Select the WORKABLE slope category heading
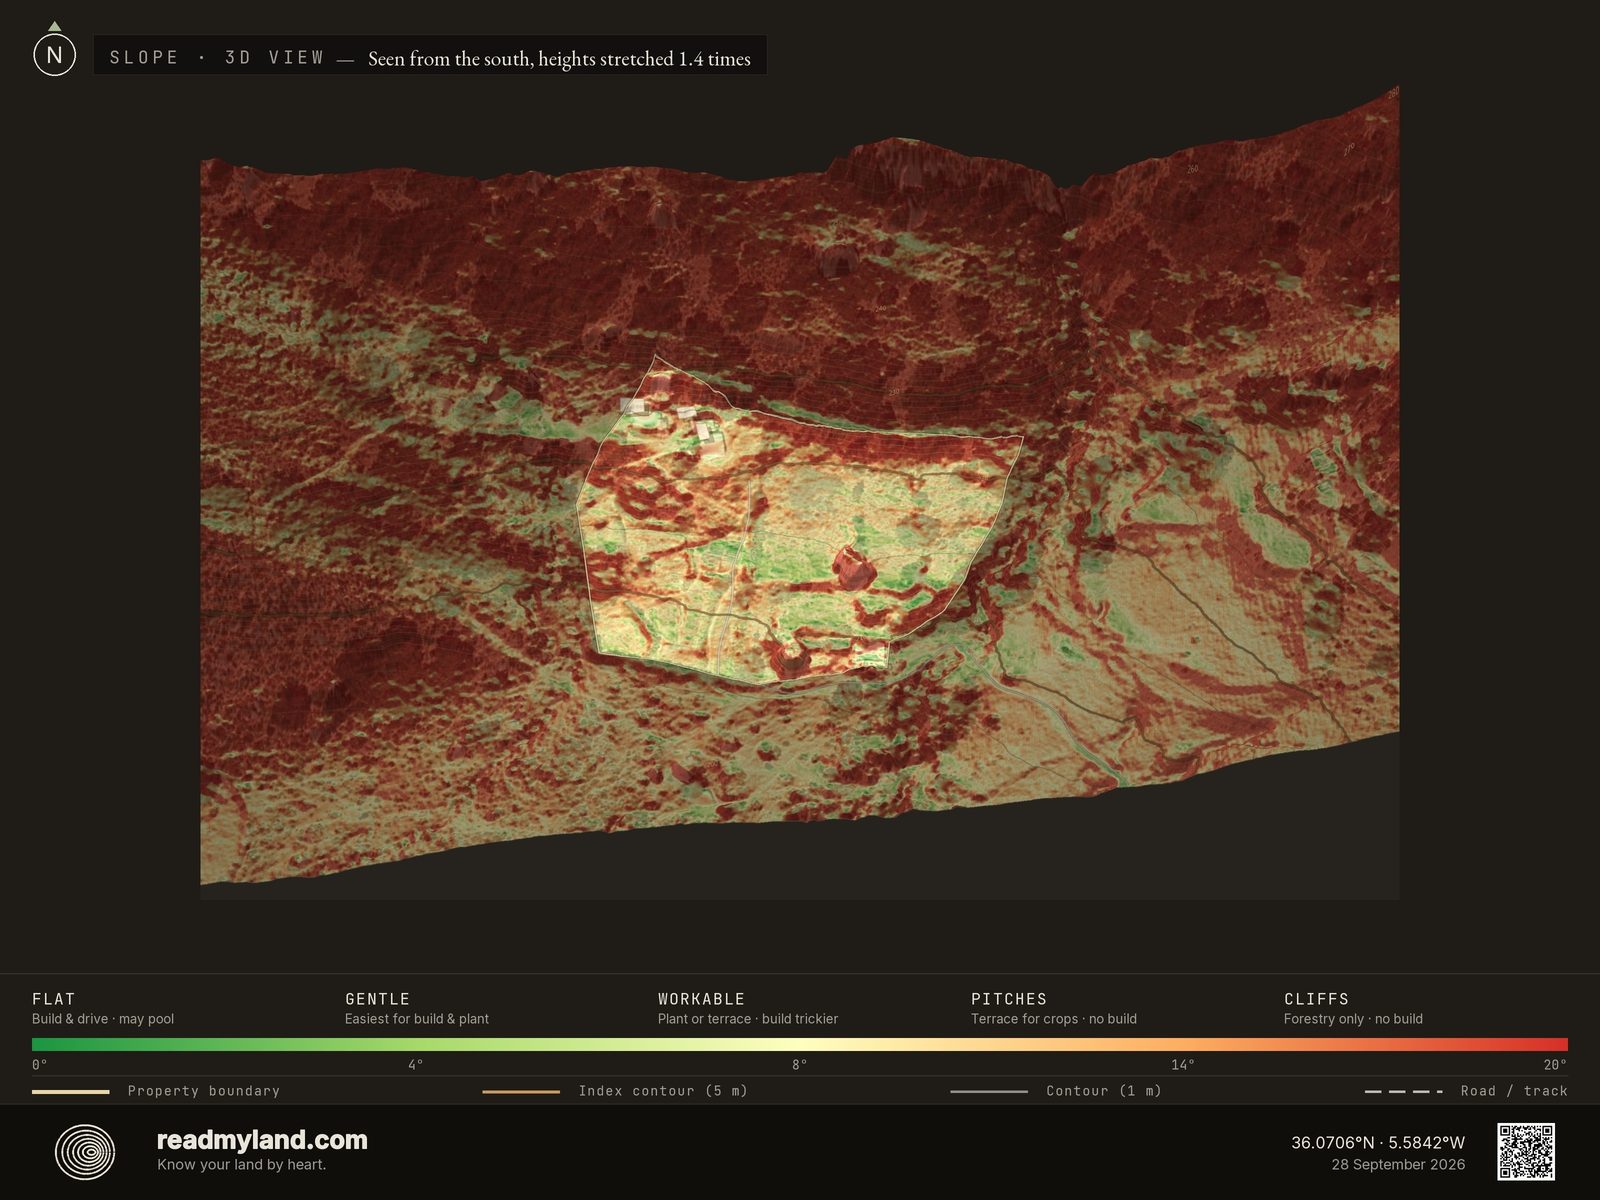Viewport: 1600px width, 1200px height. tap(701, 999)
